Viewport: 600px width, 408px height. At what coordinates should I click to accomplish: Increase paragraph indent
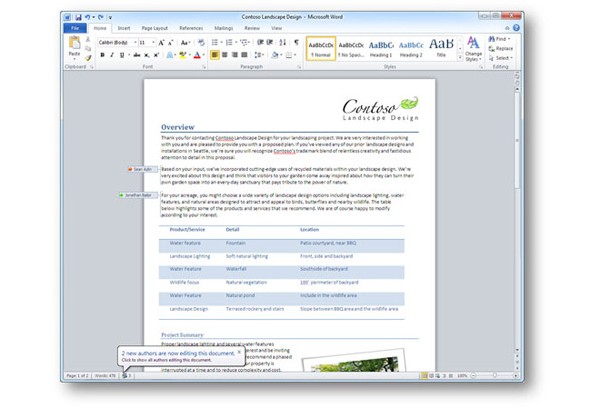(x=270, y=42)
